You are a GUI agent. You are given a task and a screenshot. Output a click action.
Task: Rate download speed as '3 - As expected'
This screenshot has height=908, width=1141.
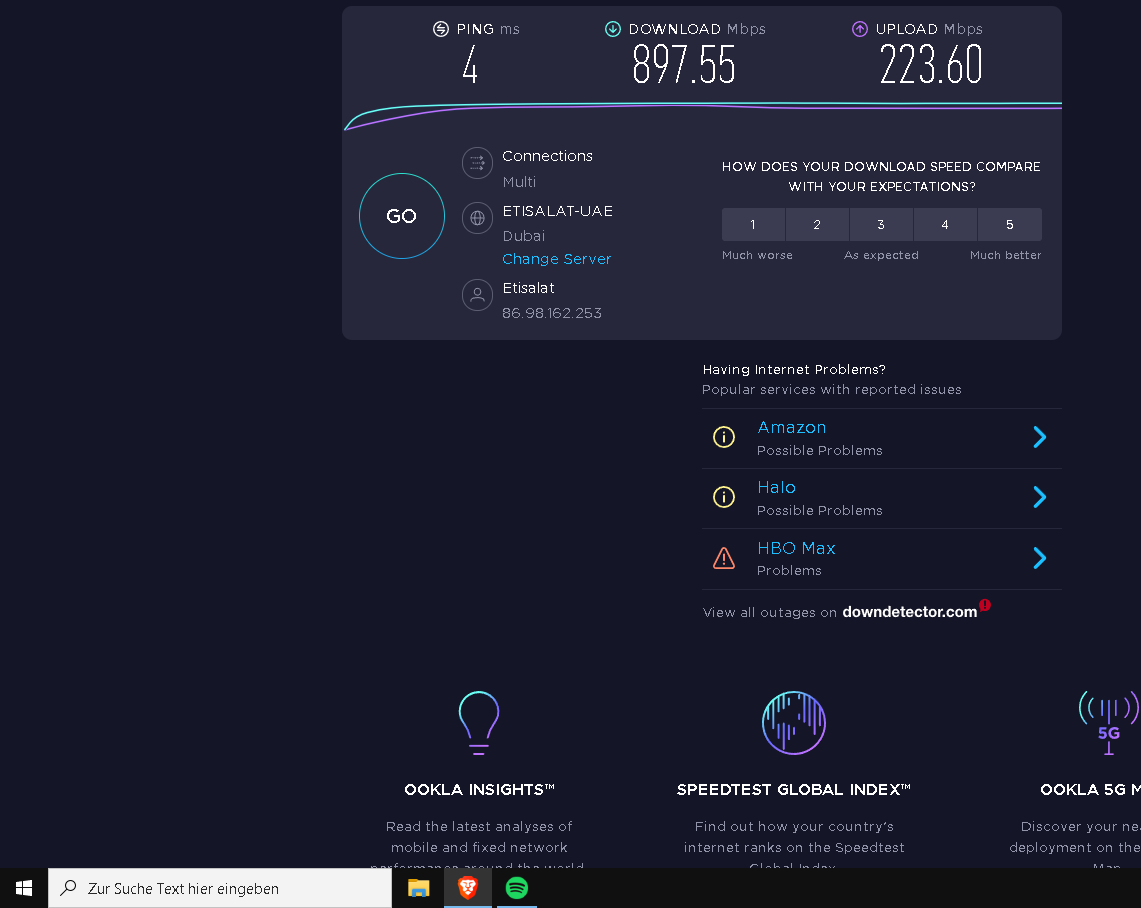pos(881,224)
